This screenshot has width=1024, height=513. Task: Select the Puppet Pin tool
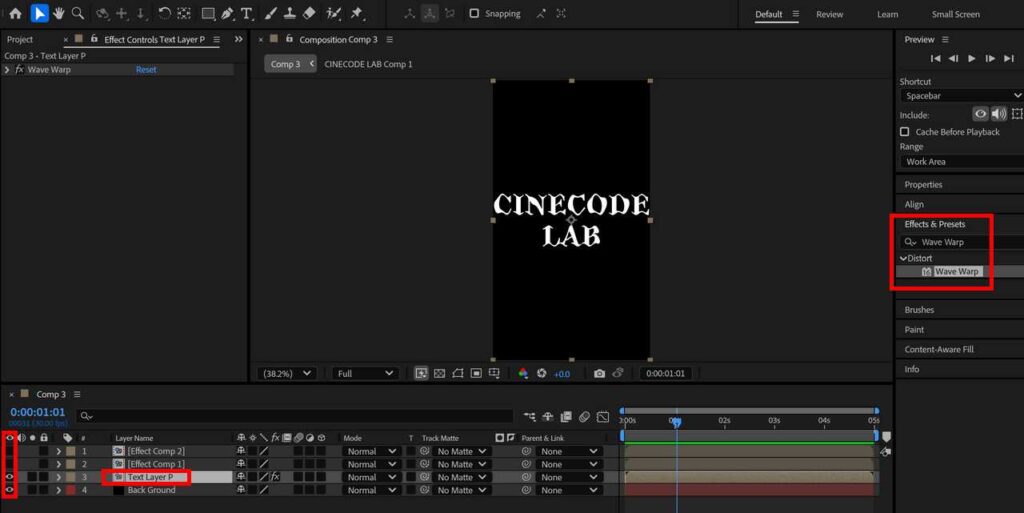pyautogui.click(x=357, y=13)
